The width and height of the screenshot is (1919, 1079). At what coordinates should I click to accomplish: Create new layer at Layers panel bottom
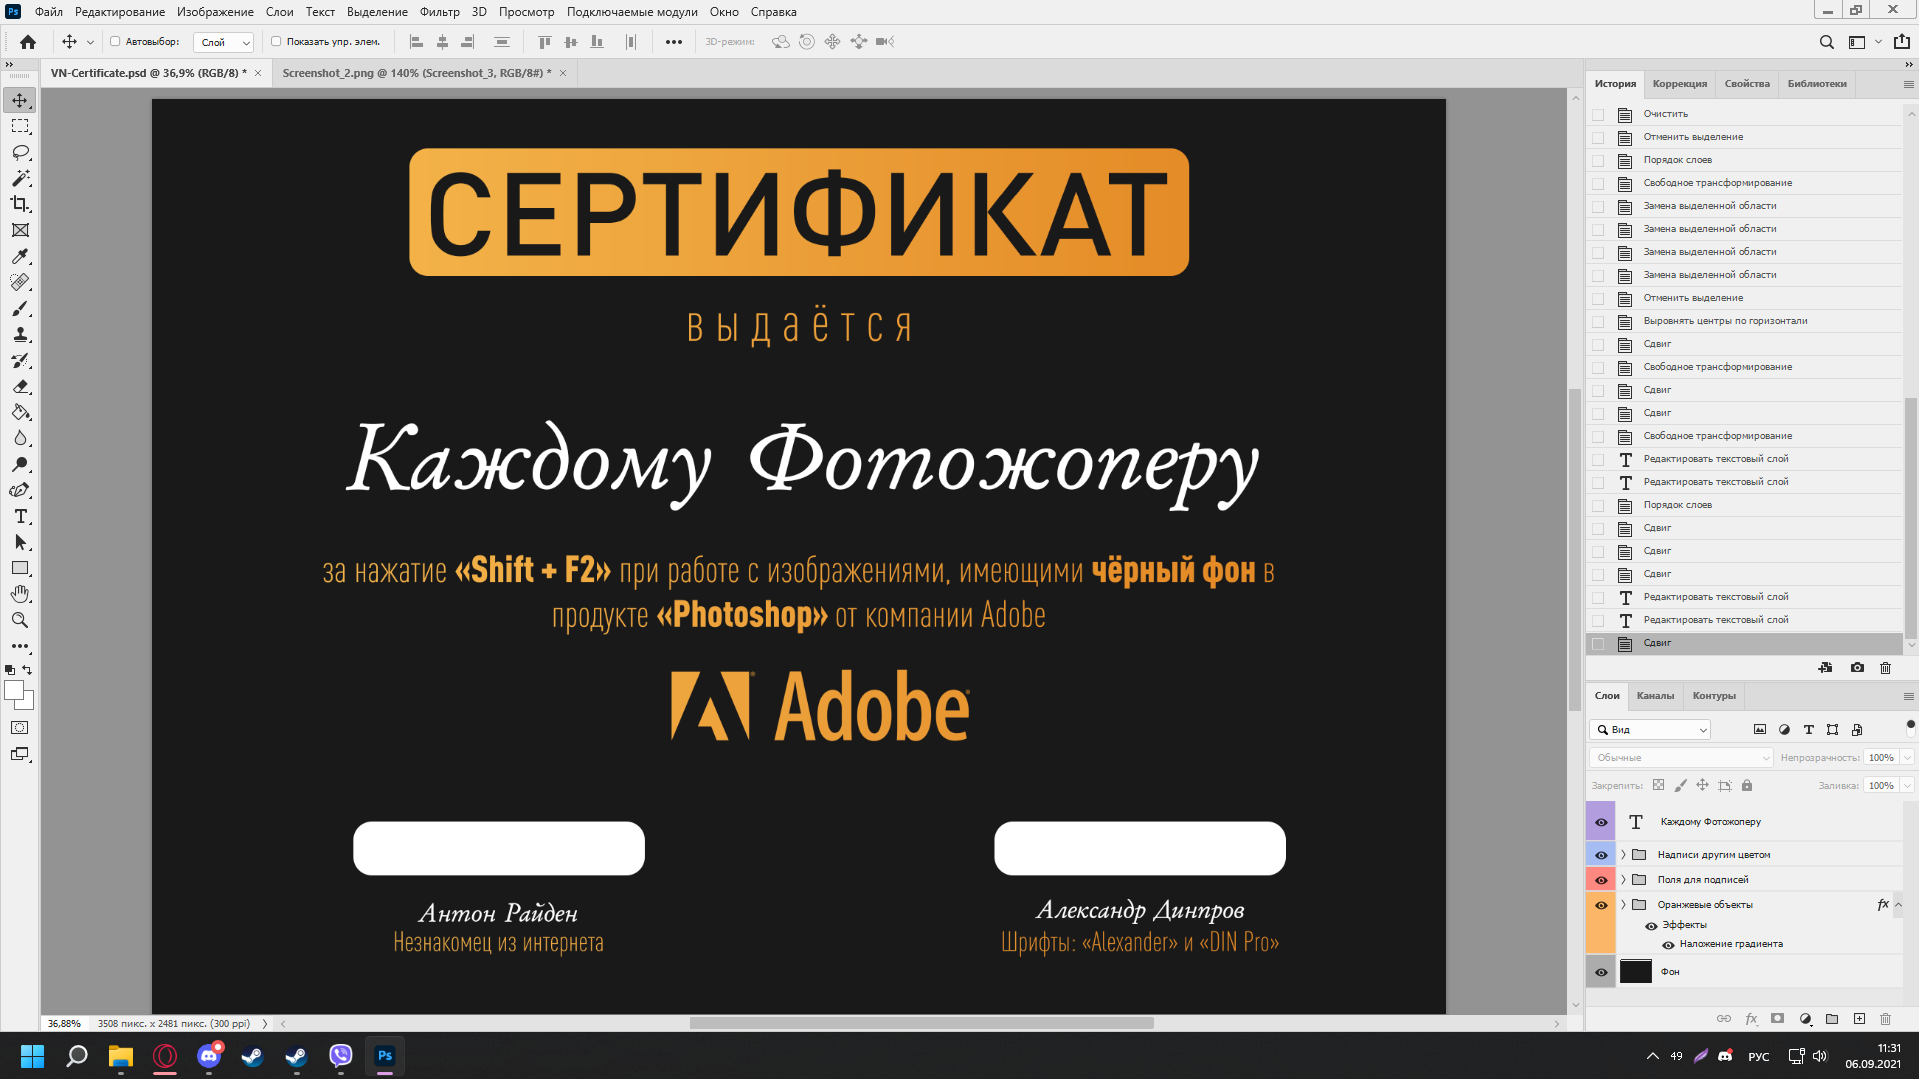click(x=1859, y=1019)
